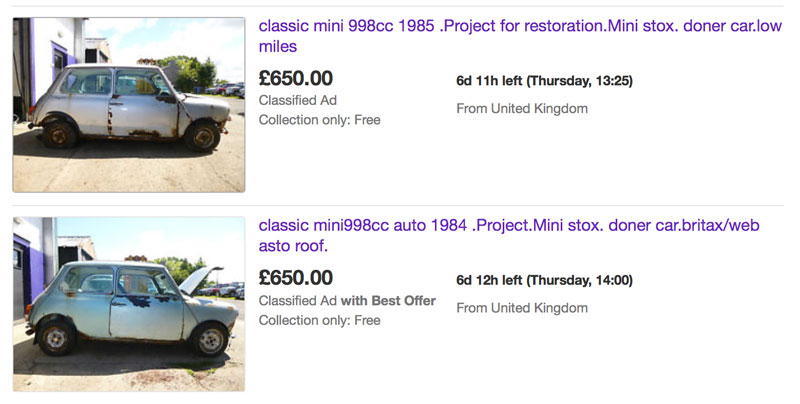Click the word 'miles' ending the first title
800x404 pixels.
tap(278, 46)
